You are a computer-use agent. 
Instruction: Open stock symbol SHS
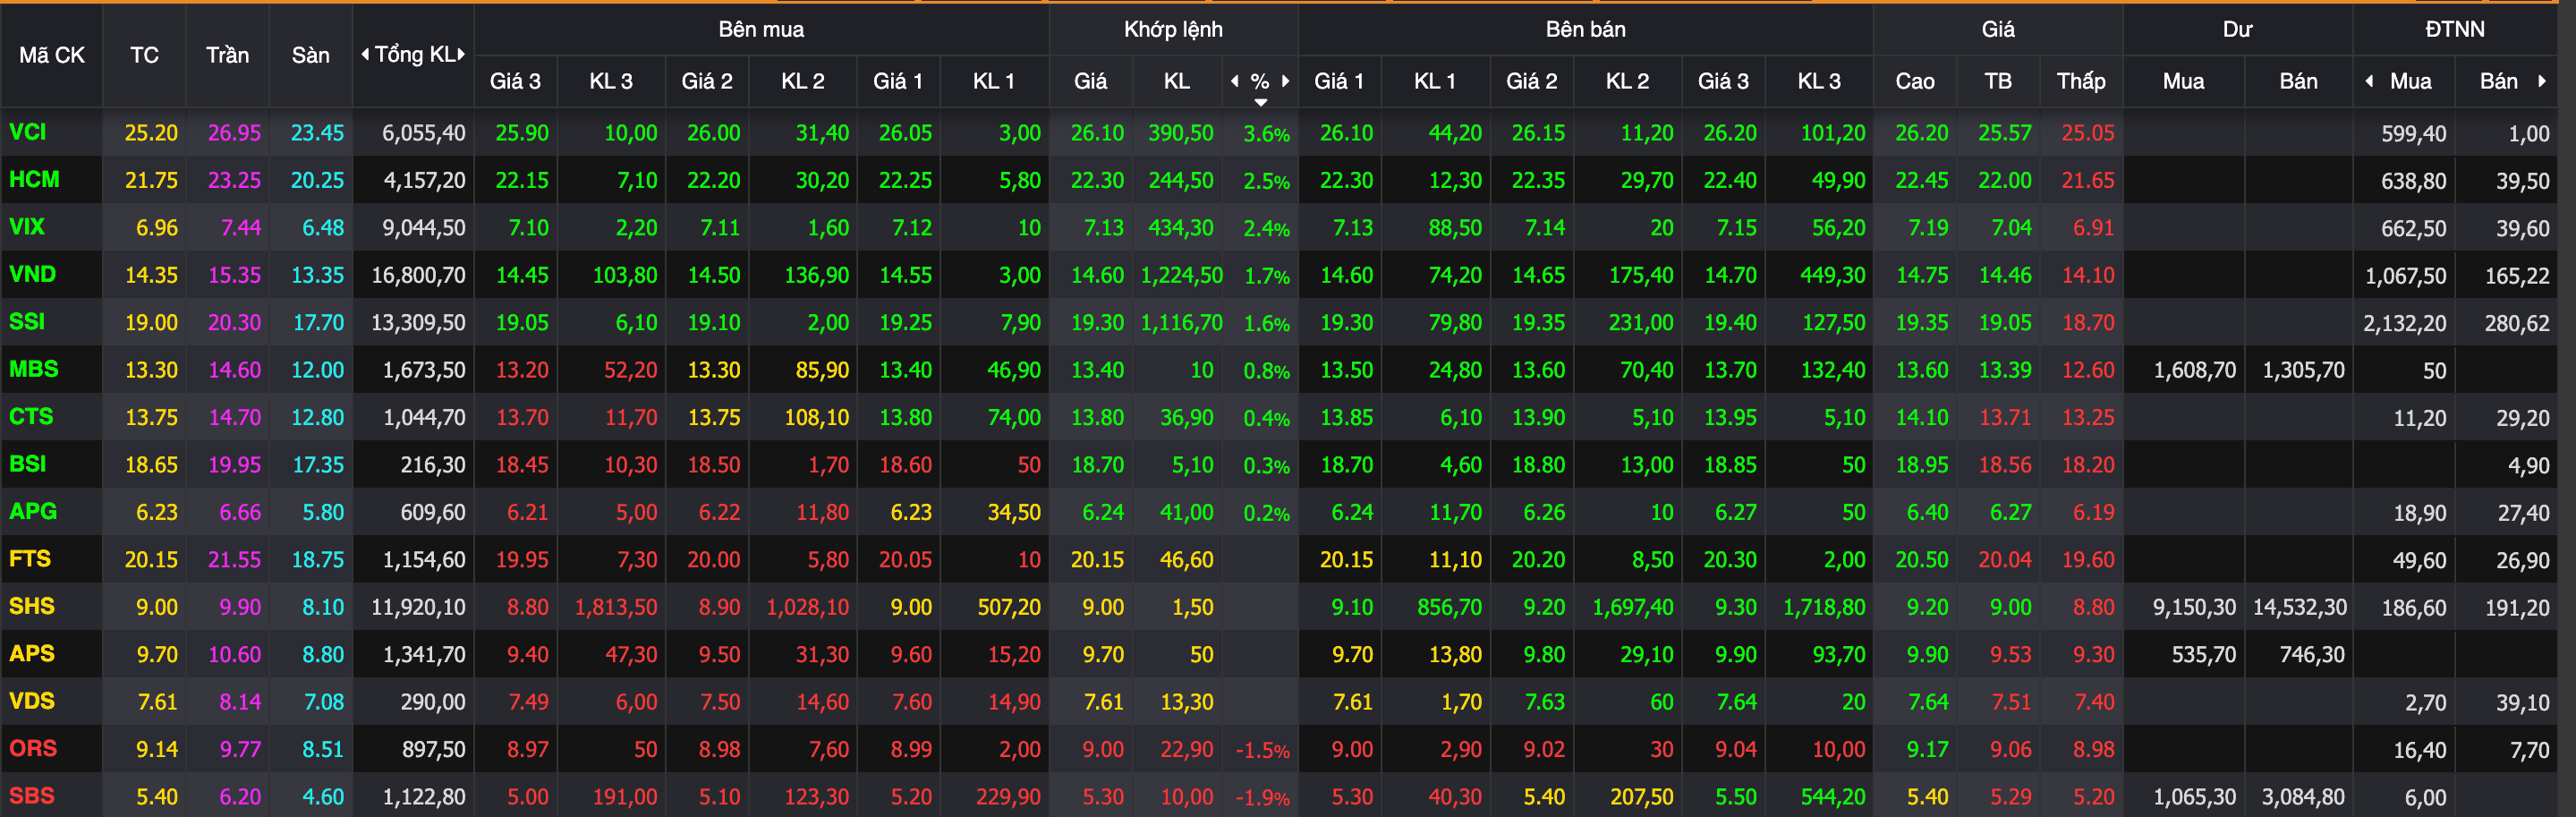click(x=32, y=606)
